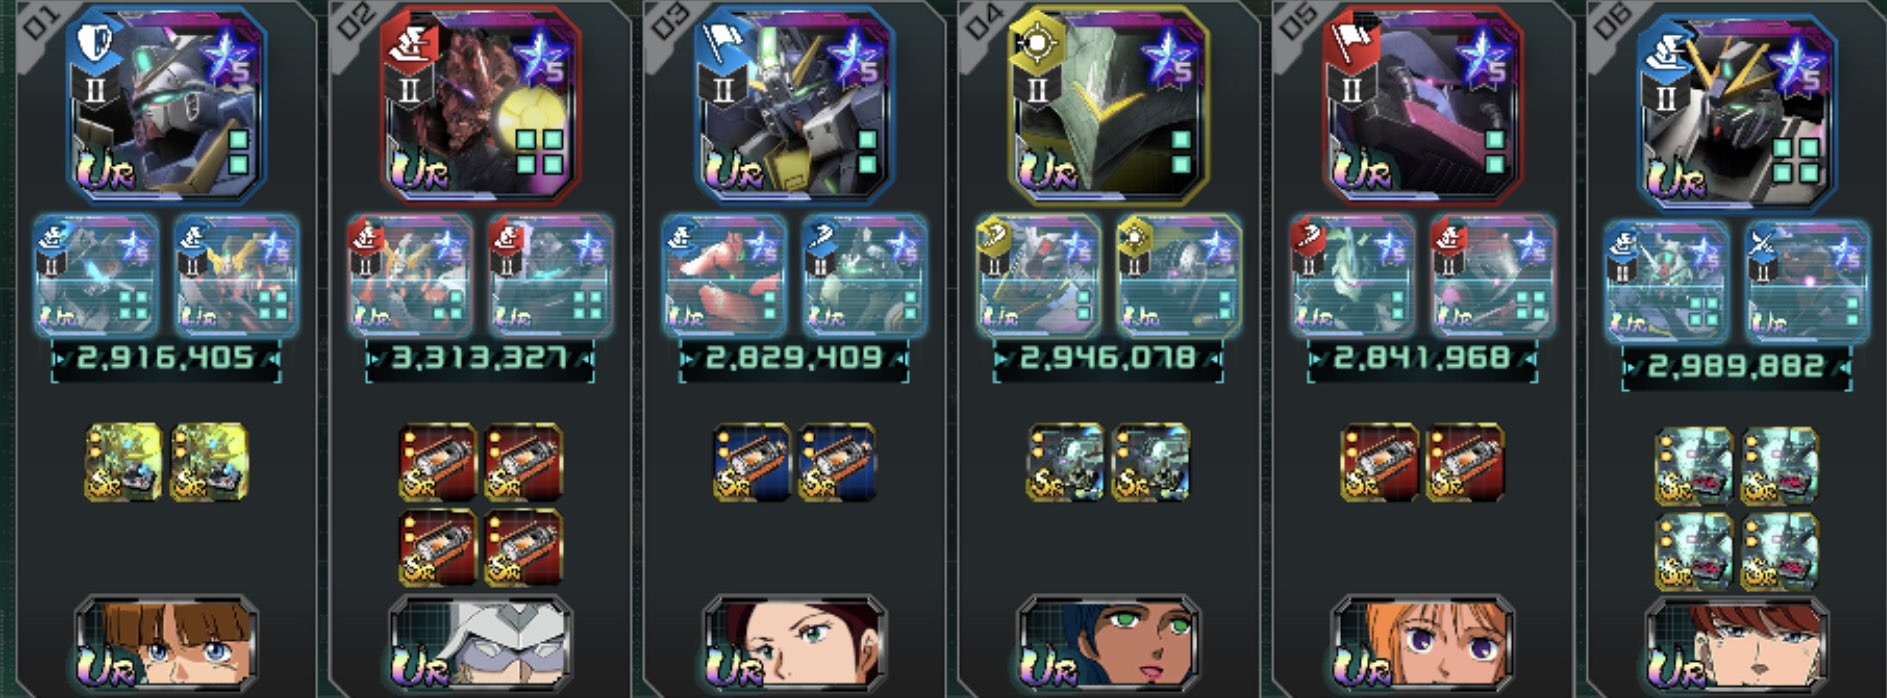Tap the 3,313,327 power rating
Screen dimensions: 1887x698
click(480, 358)
